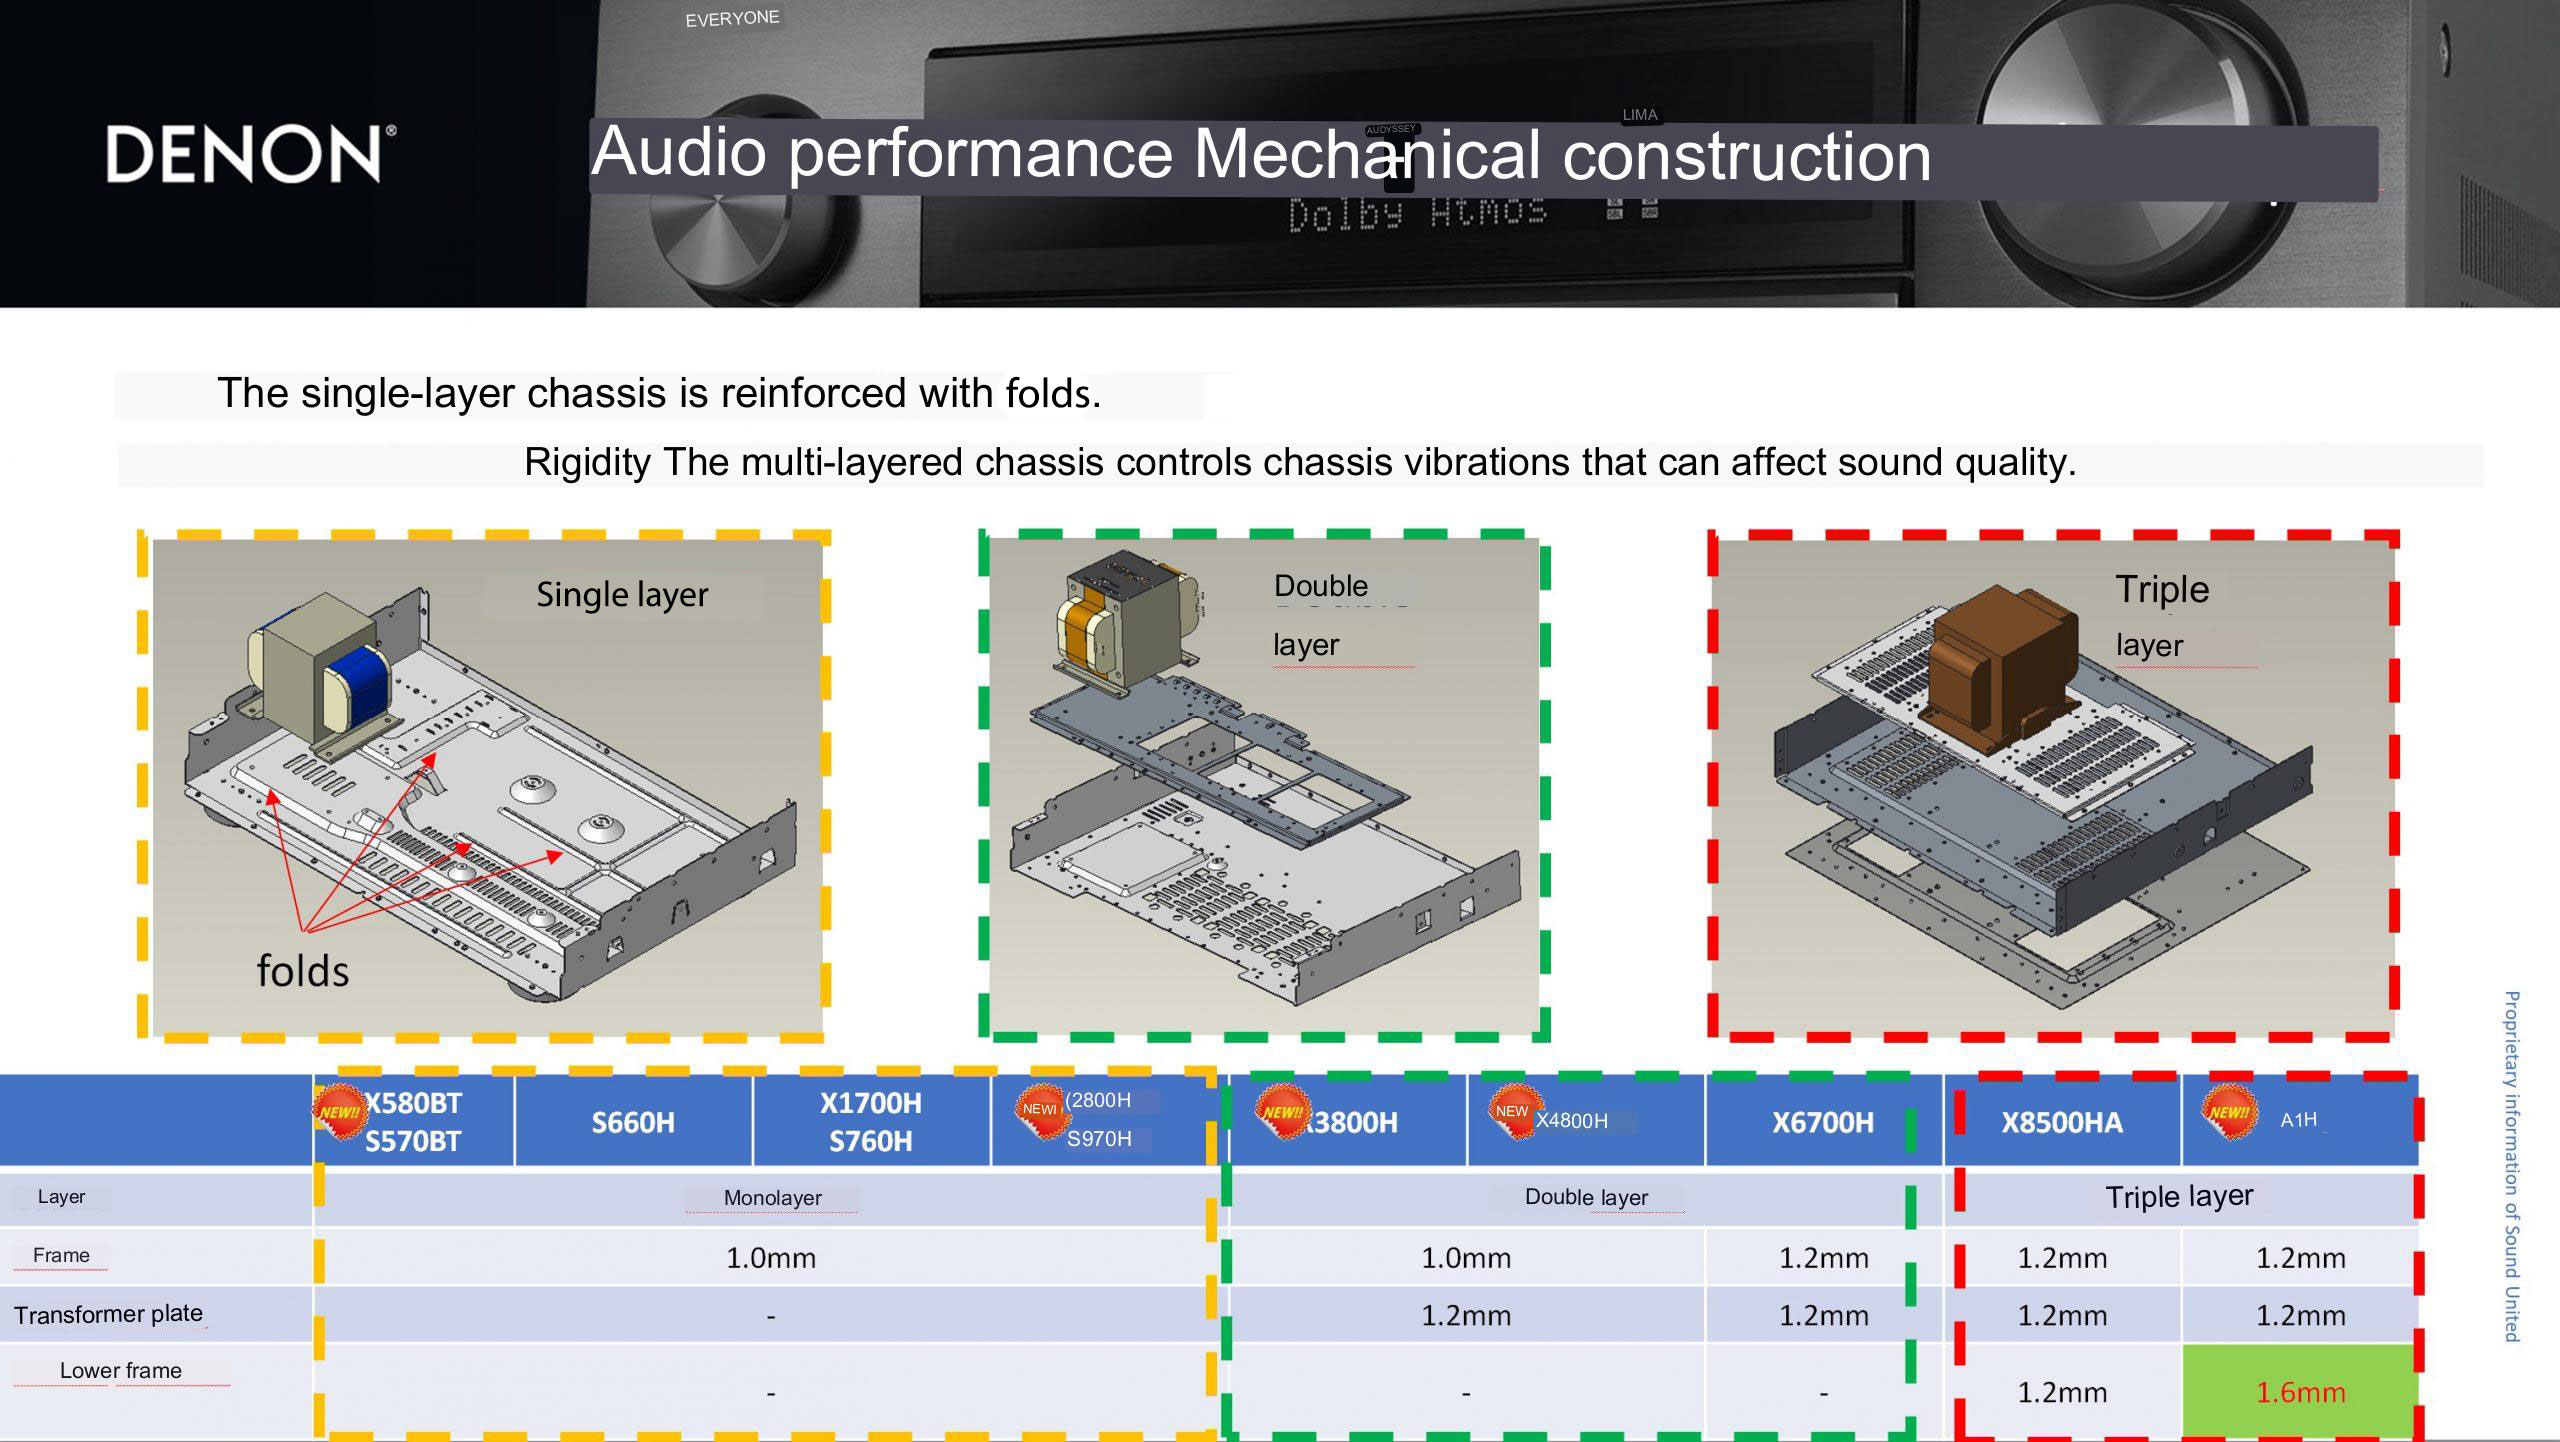Viewport: 2560px width, 1442px height.
Task: Click the X6700H transformer plate value 1.2mm
Action: [1823, 1316]
